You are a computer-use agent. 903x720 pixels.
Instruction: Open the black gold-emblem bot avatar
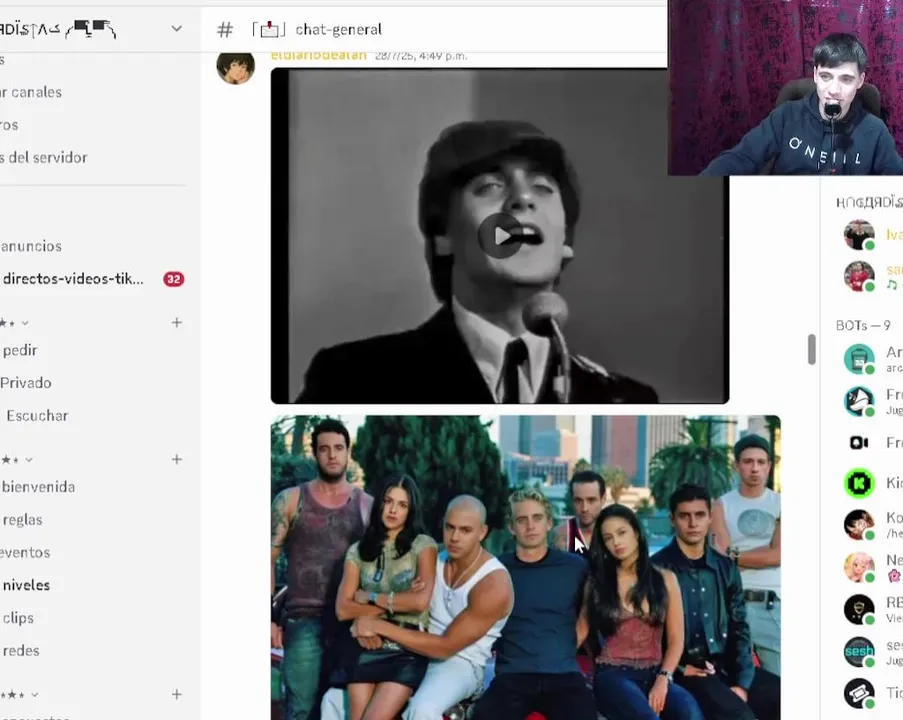[859, 609]
